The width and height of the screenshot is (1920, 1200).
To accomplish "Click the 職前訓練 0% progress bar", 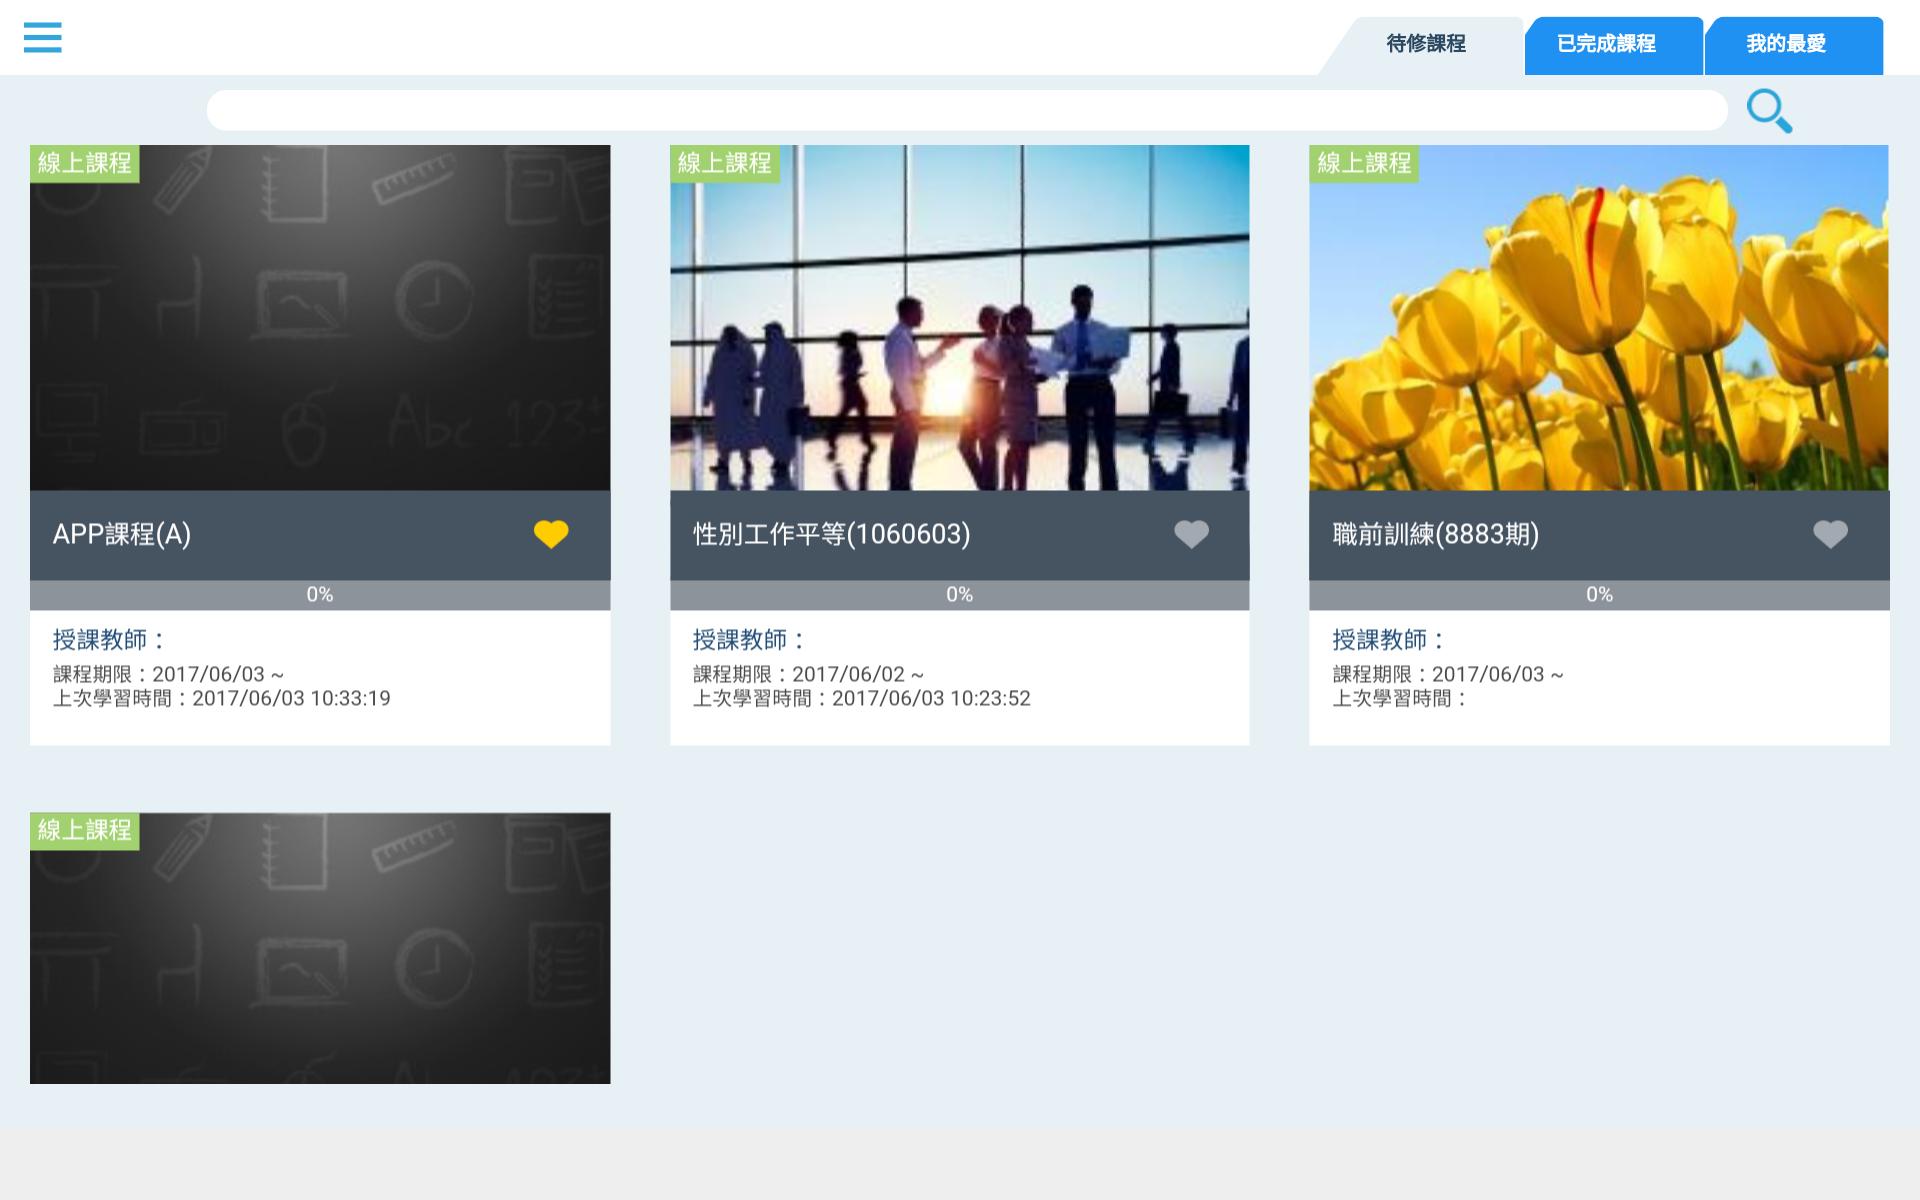I will [1599, 595].
